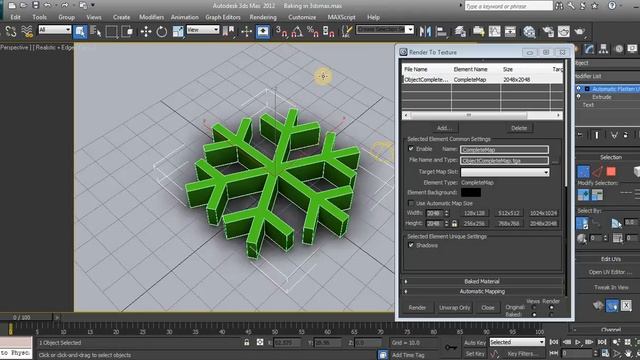This screenshot has height=360, width=640.
Task: Click the Delete button
Action: (519, 128)
